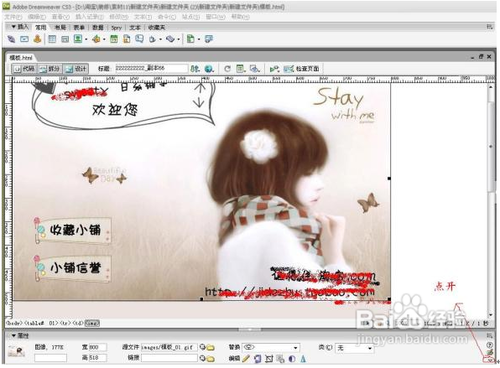Click the crop tool in Properties panel
This screenshot has width=500, height=368.
coord(269,359)
